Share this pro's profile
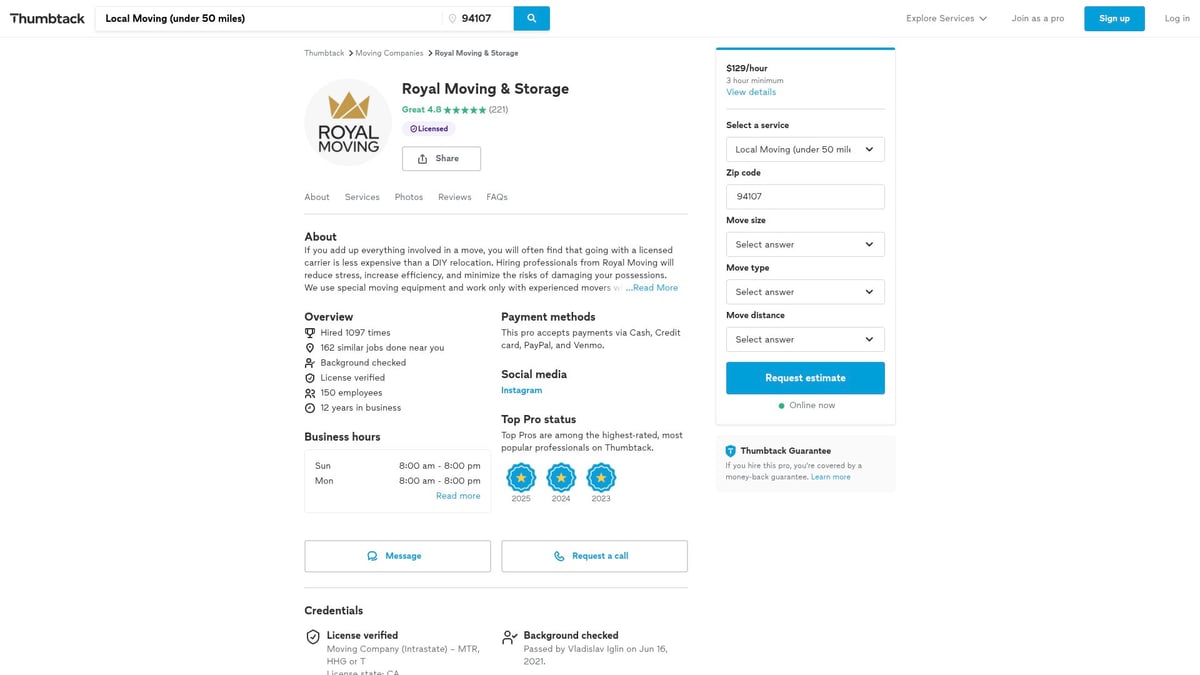Screen dimensions: 1200x675 click(441, 159)
